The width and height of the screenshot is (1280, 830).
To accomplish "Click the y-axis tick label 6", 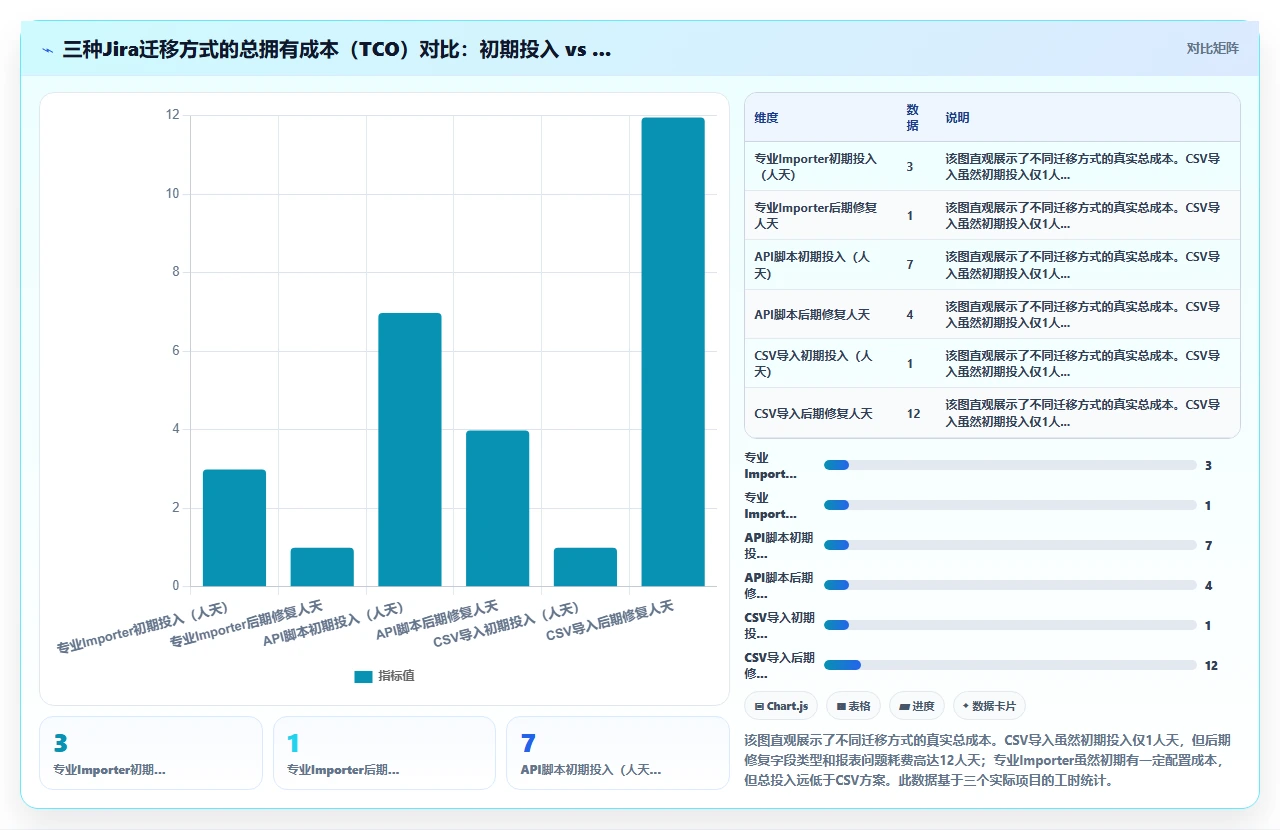I will (175, 351).
